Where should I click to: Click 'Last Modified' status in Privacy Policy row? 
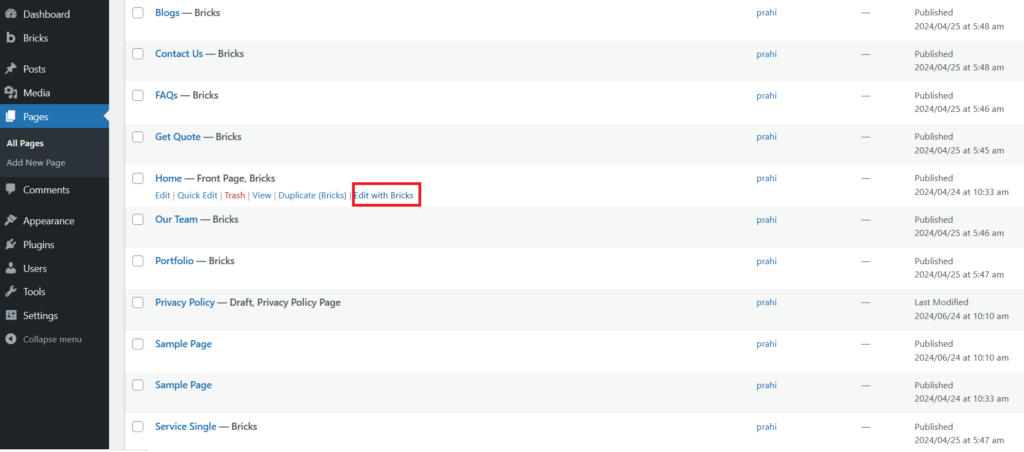(941, 302)
